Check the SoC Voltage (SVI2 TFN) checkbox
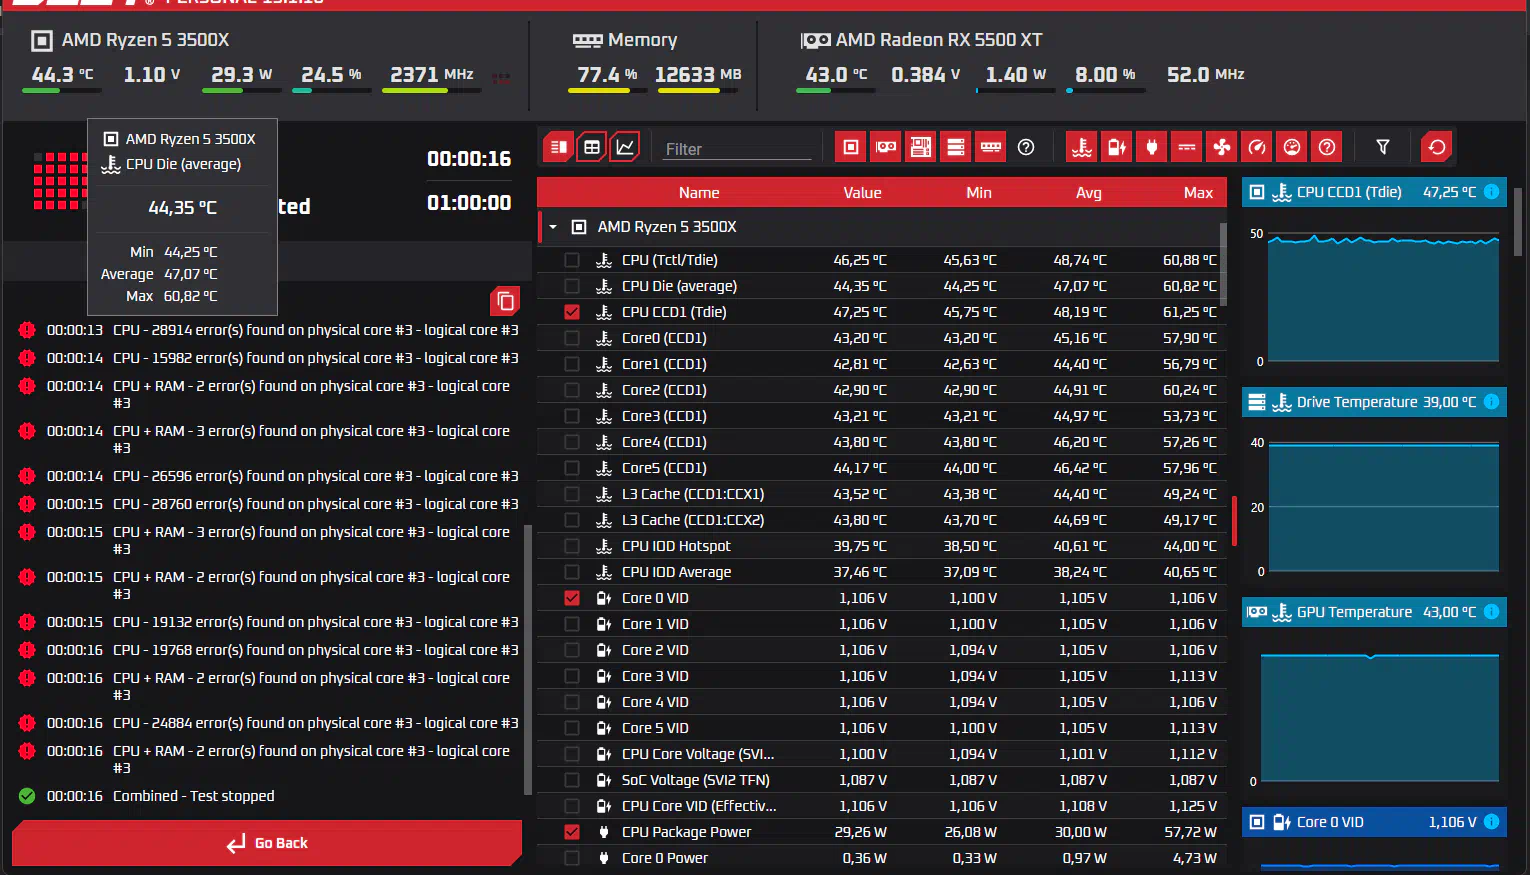Screen dimensions: 1530x875 572,780
